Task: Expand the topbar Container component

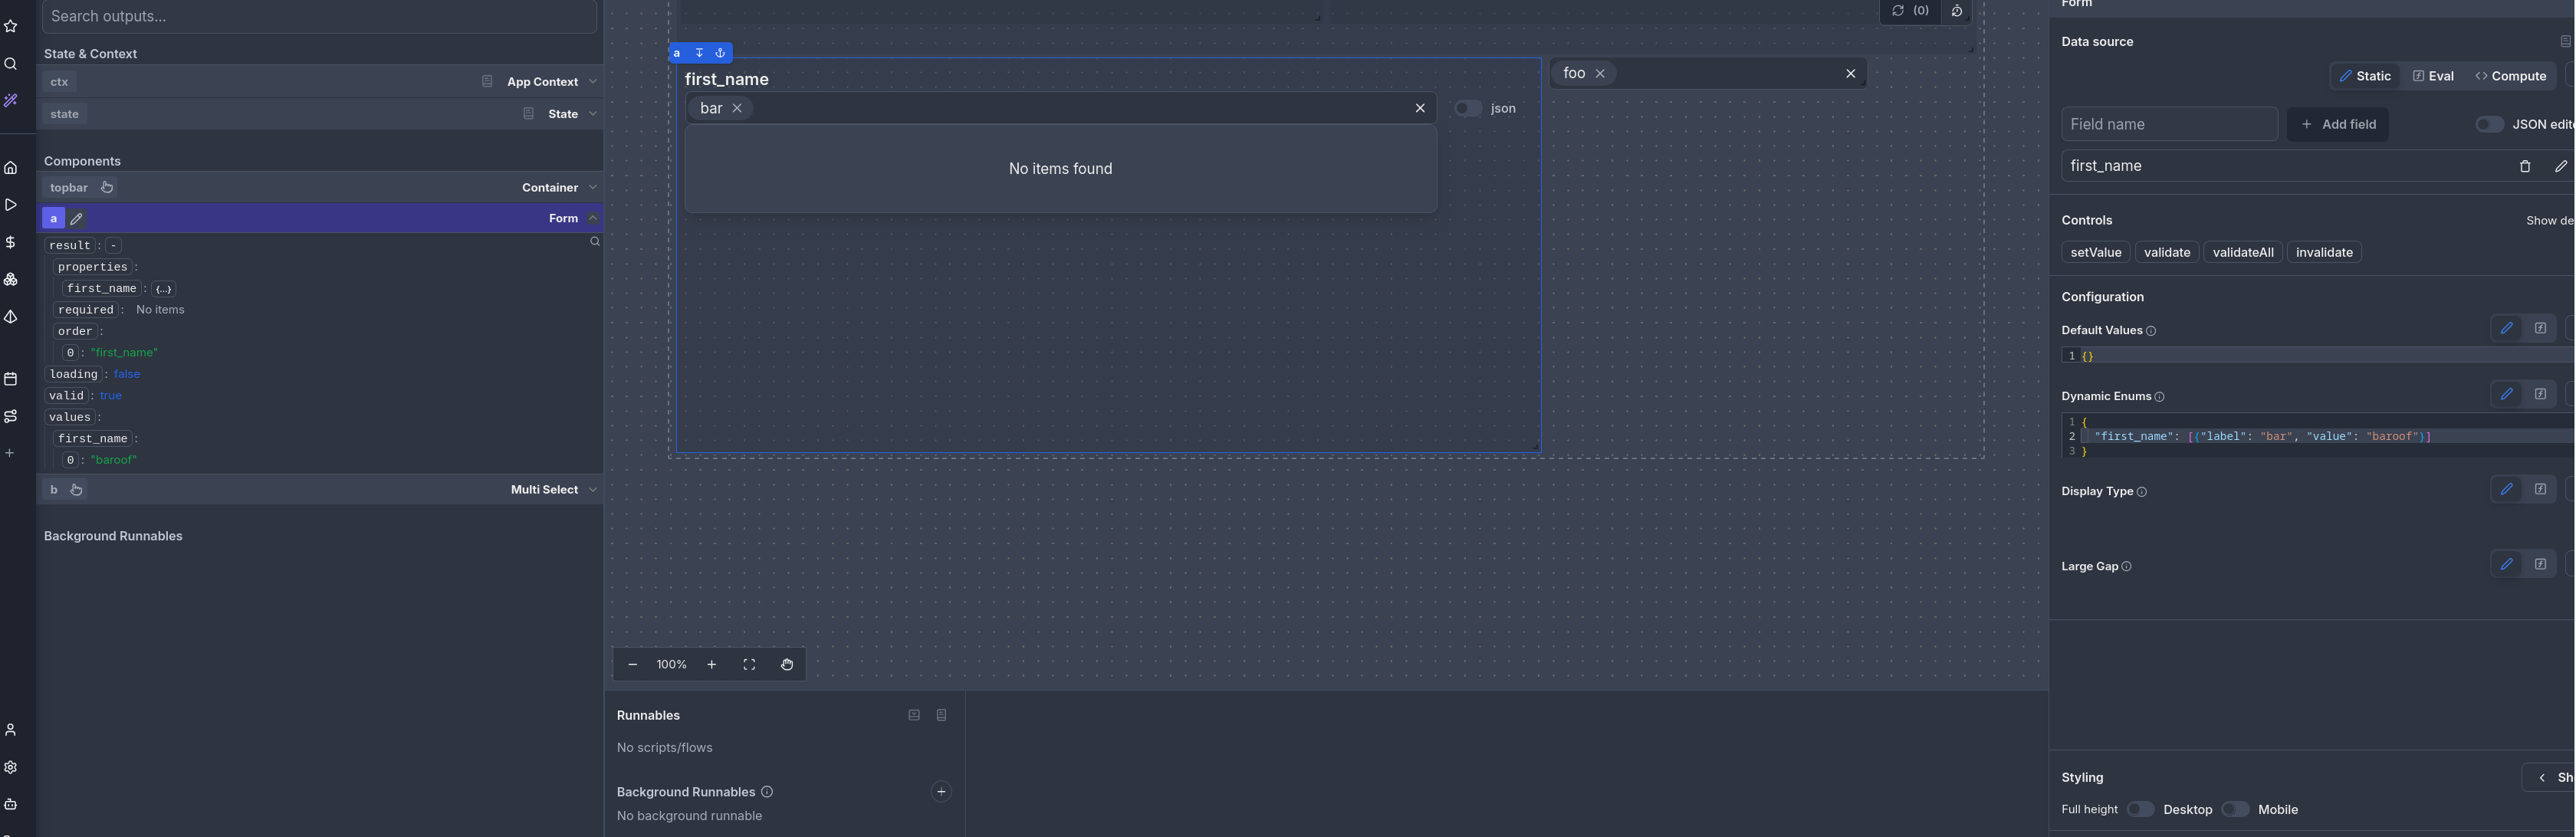Action: pyautogui.click(x=593, y=188)
